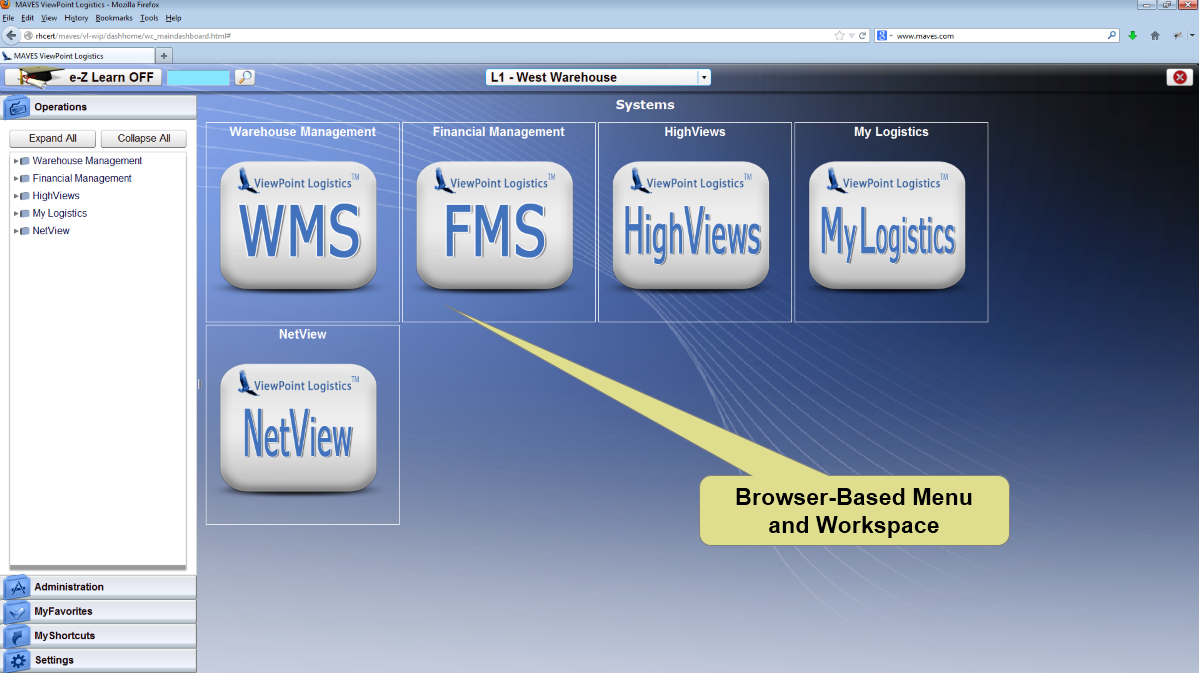This screenshot has width=1199, height=674.
Task: Click the MyShortcuts panel icon
Action: click(x=17, y=636)
